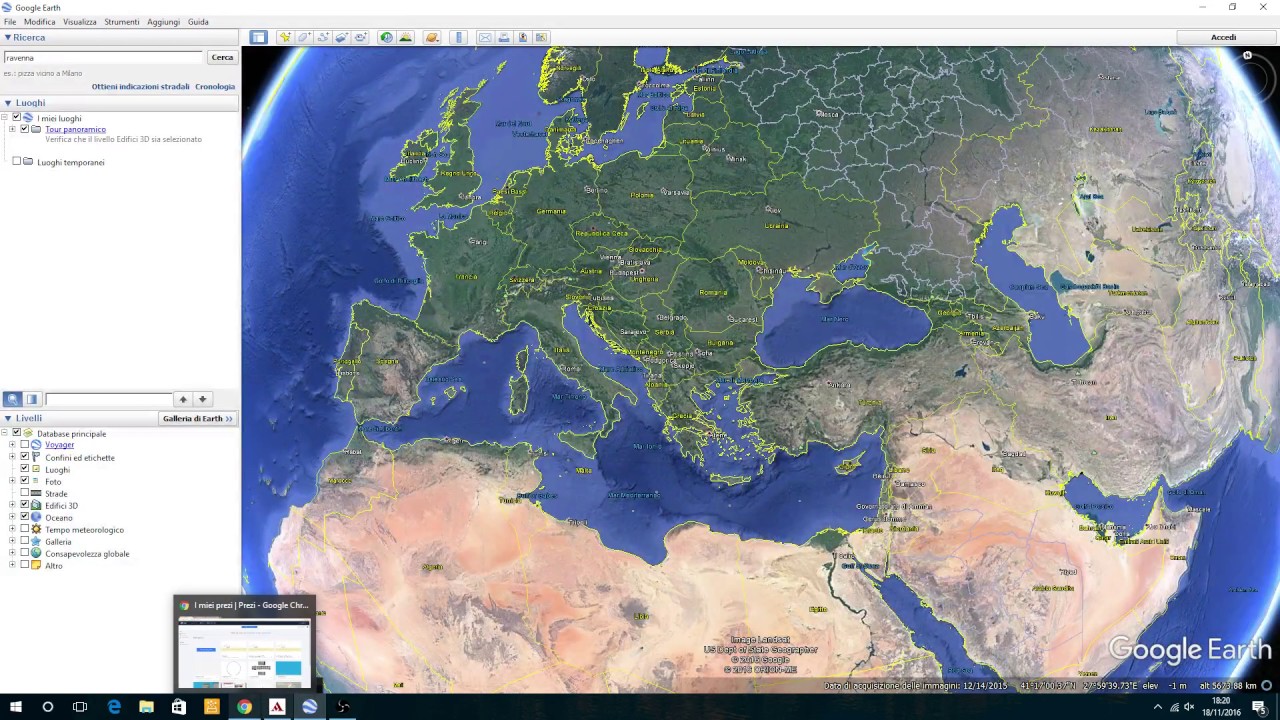Open Adobe Acrobat from the taskbar

[x=277, y=707]
